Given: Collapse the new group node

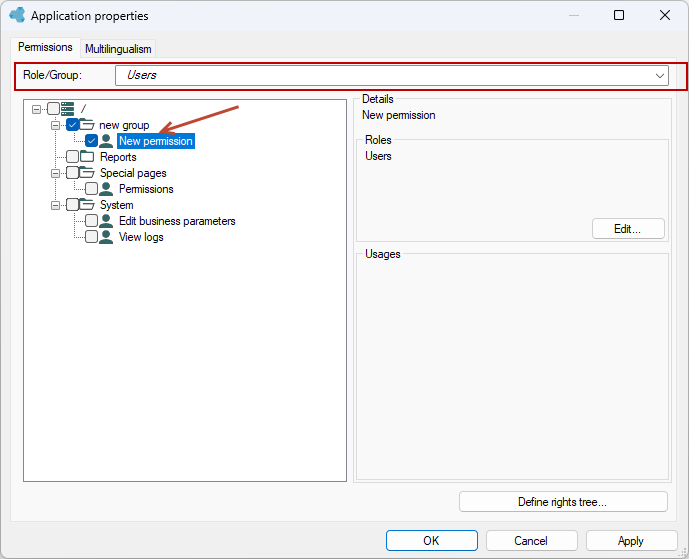Looking at the screenshot, I should [55, 125].
